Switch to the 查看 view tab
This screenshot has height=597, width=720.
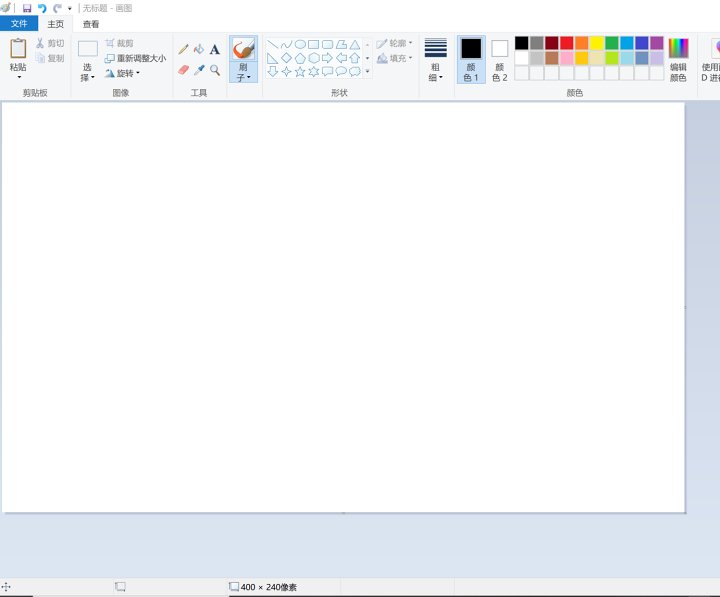[x=91, y=24]
